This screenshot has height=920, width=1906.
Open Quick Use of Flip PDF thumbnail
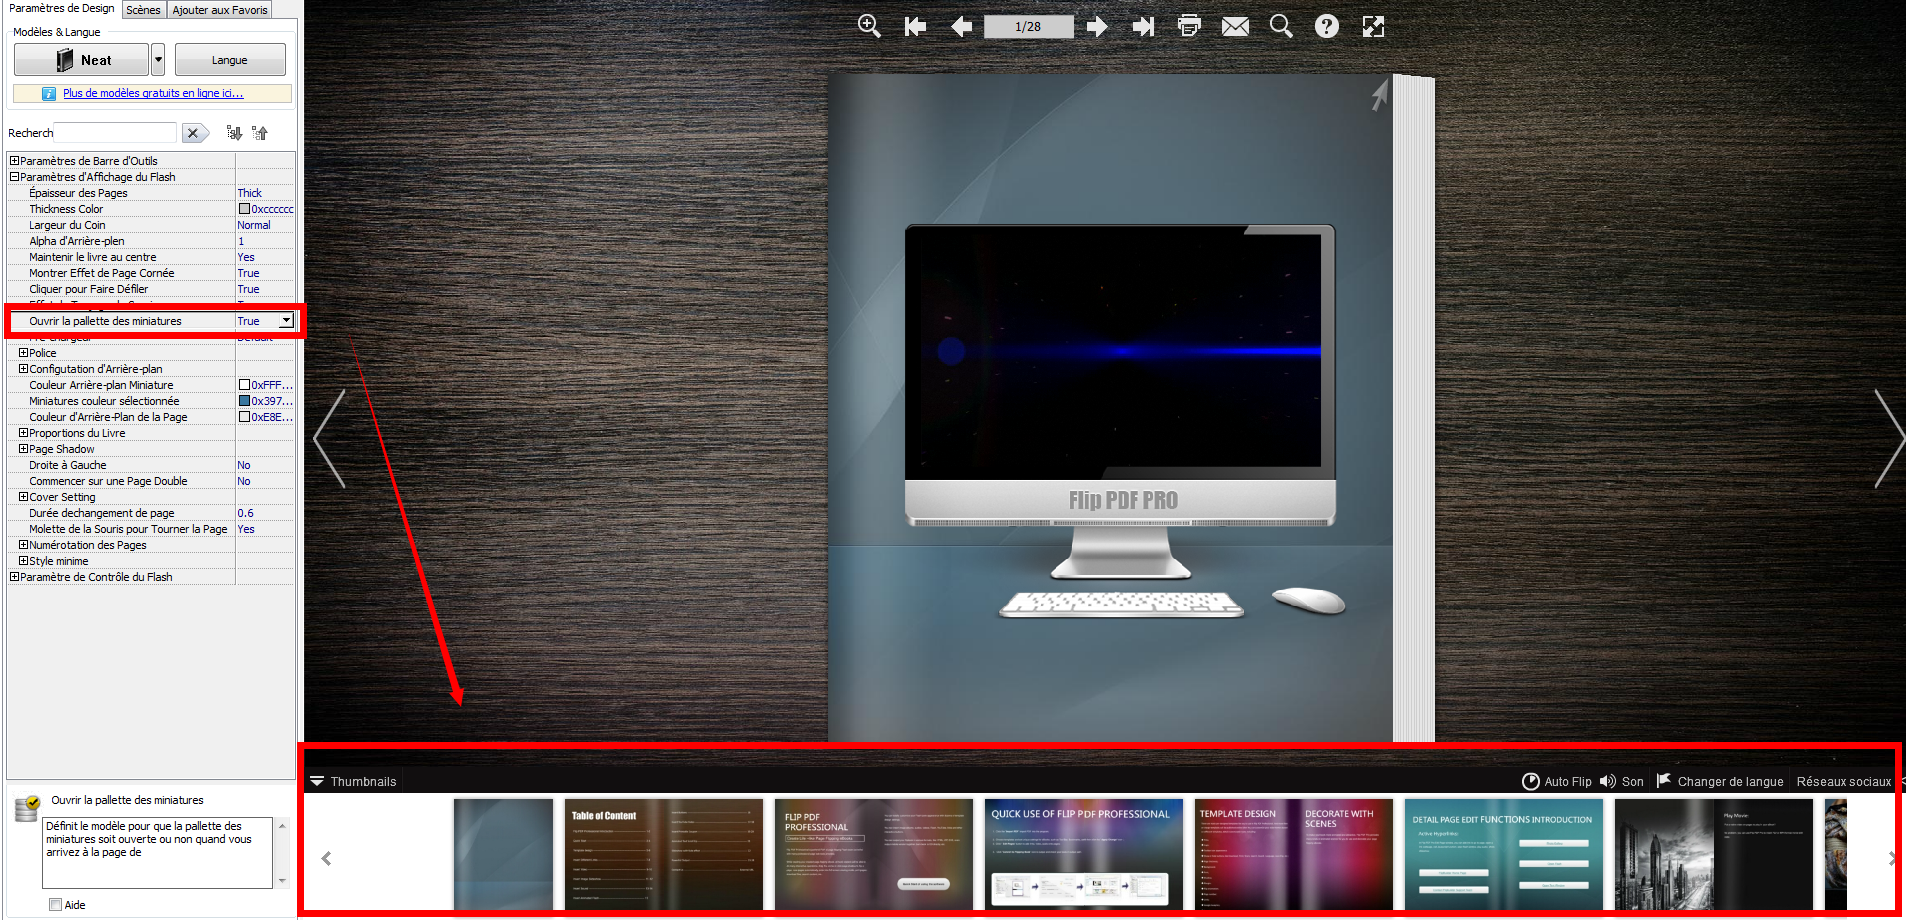(x=1083, y=854)
